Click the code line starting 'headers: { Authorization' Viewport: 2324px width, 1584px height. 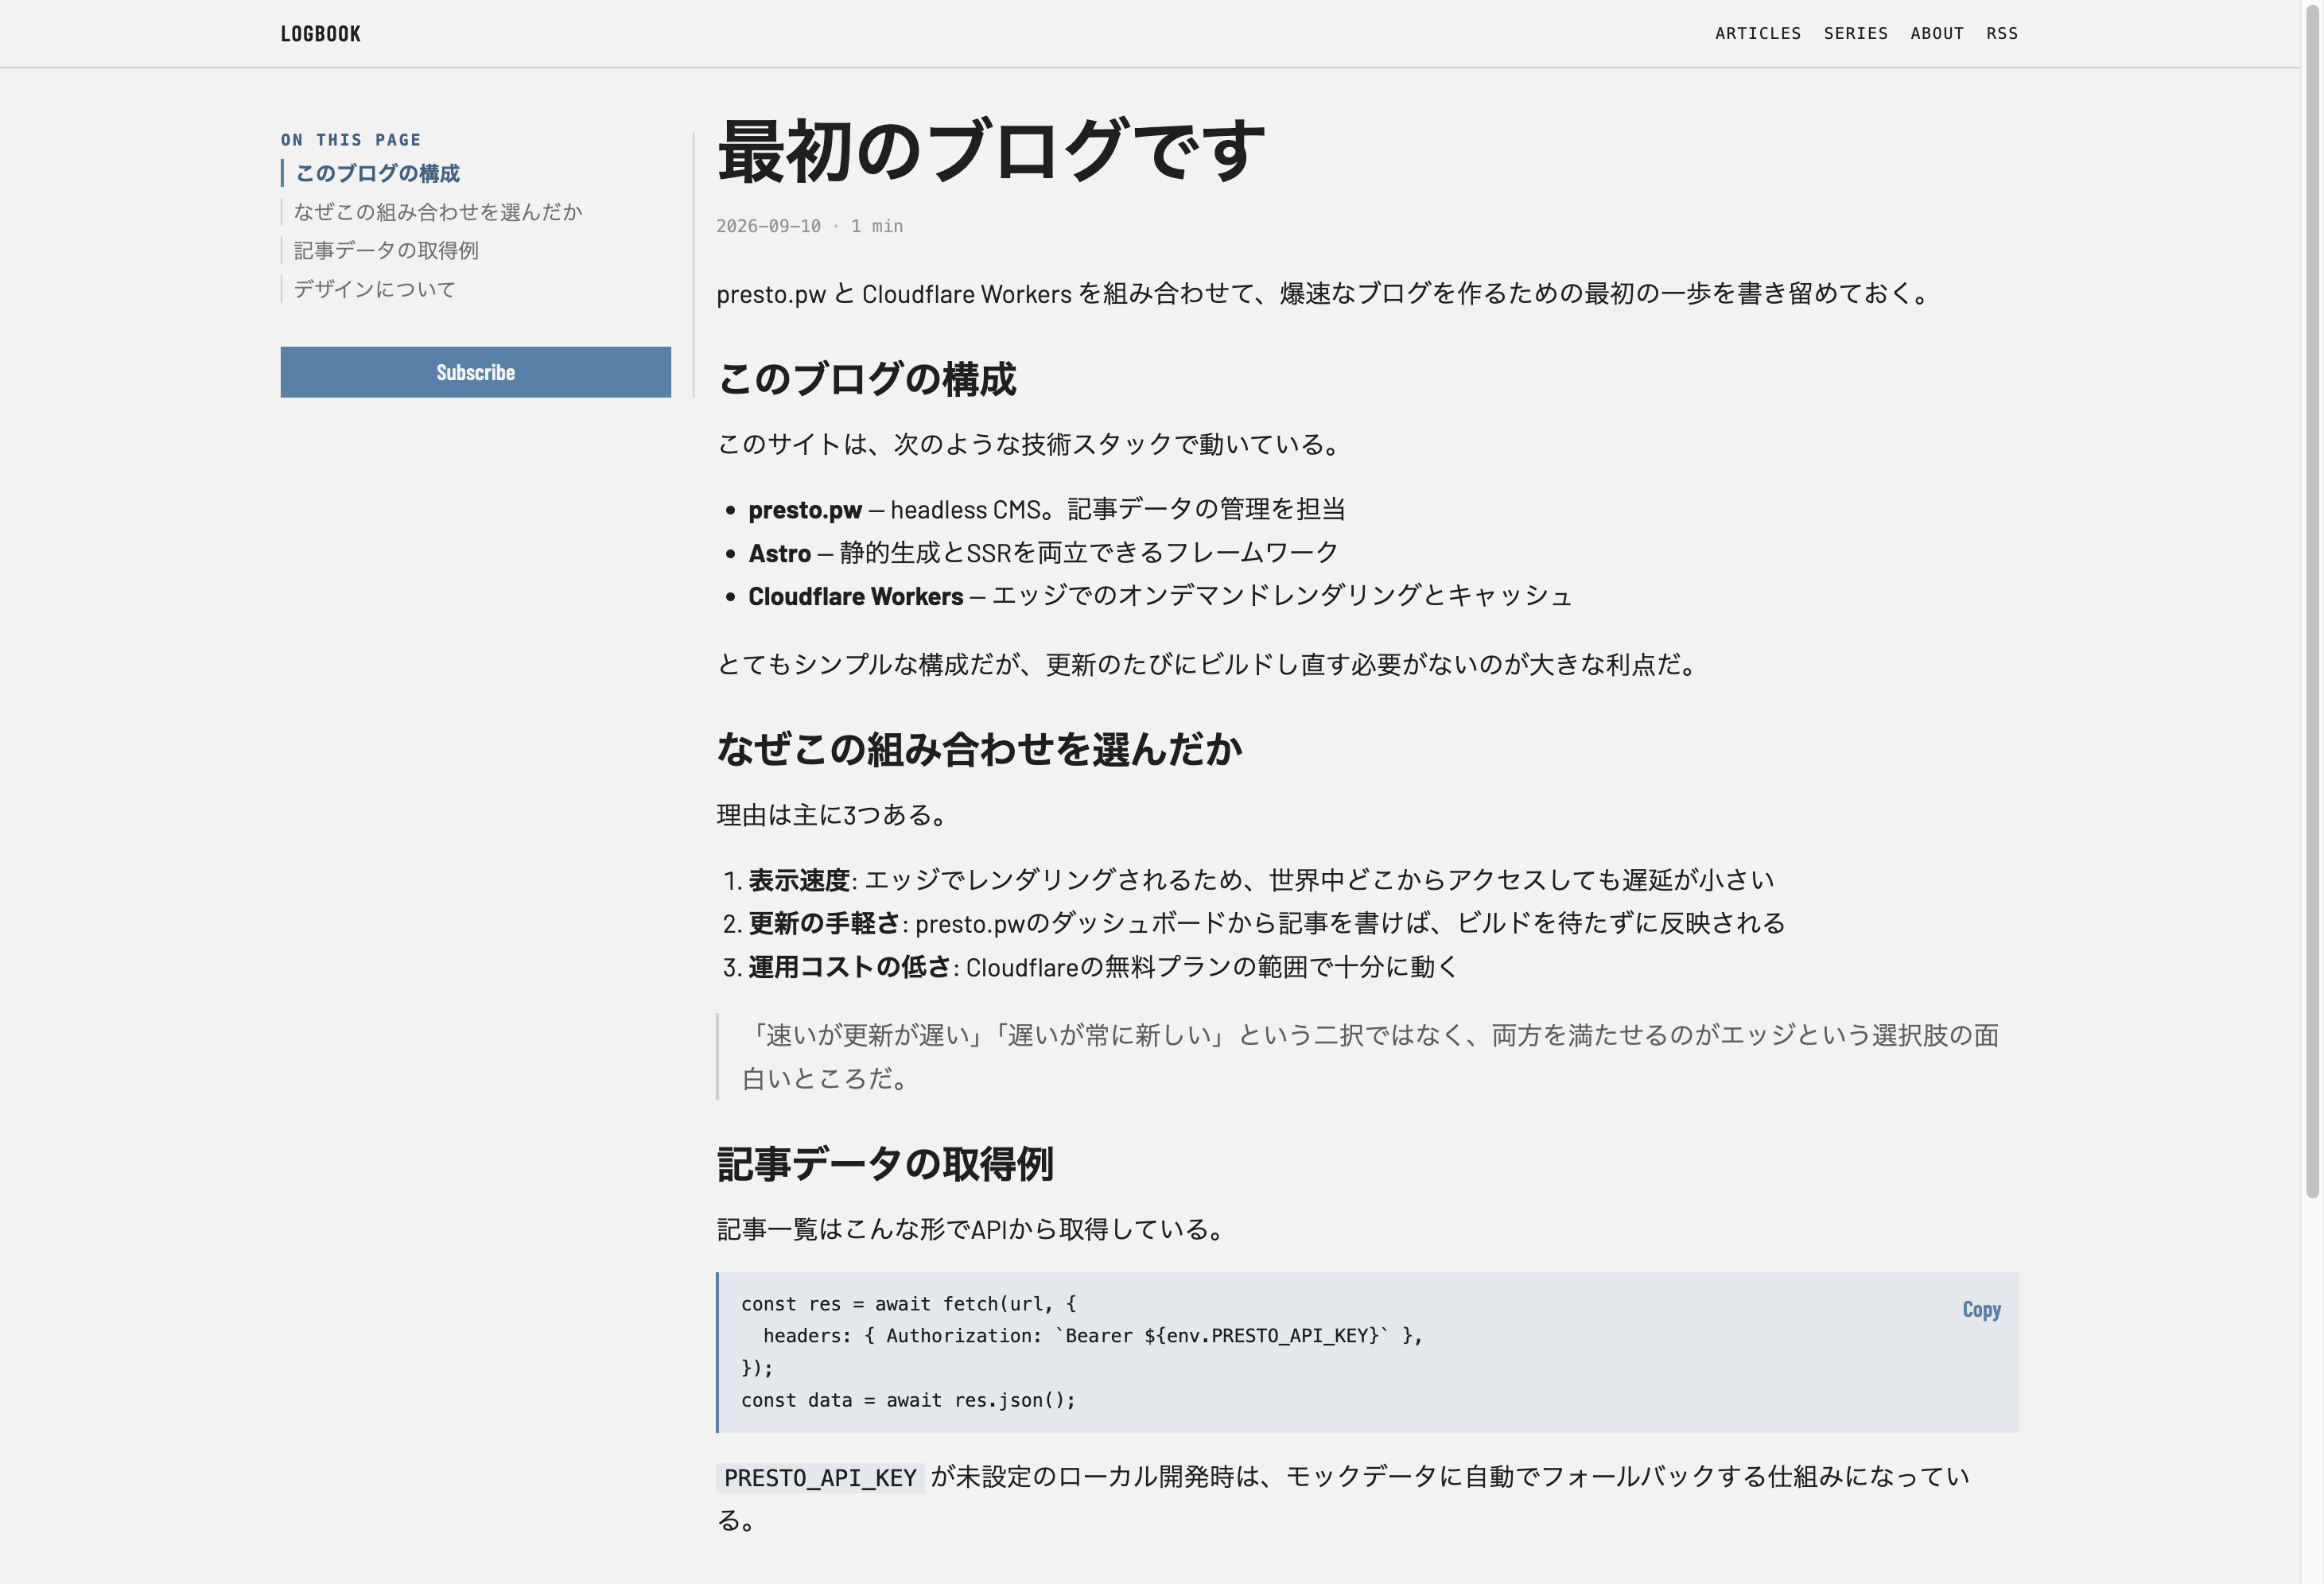click(x=1092, y=1336)
